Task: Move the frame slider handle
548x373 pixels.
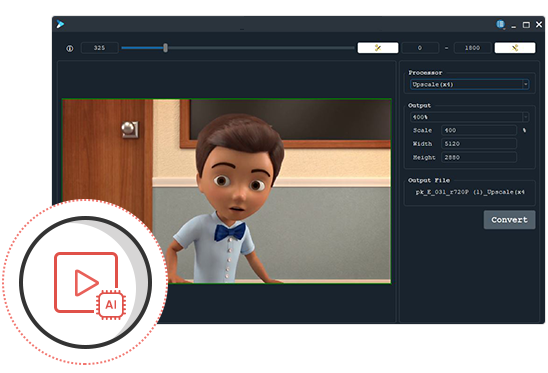Action: 165,48
